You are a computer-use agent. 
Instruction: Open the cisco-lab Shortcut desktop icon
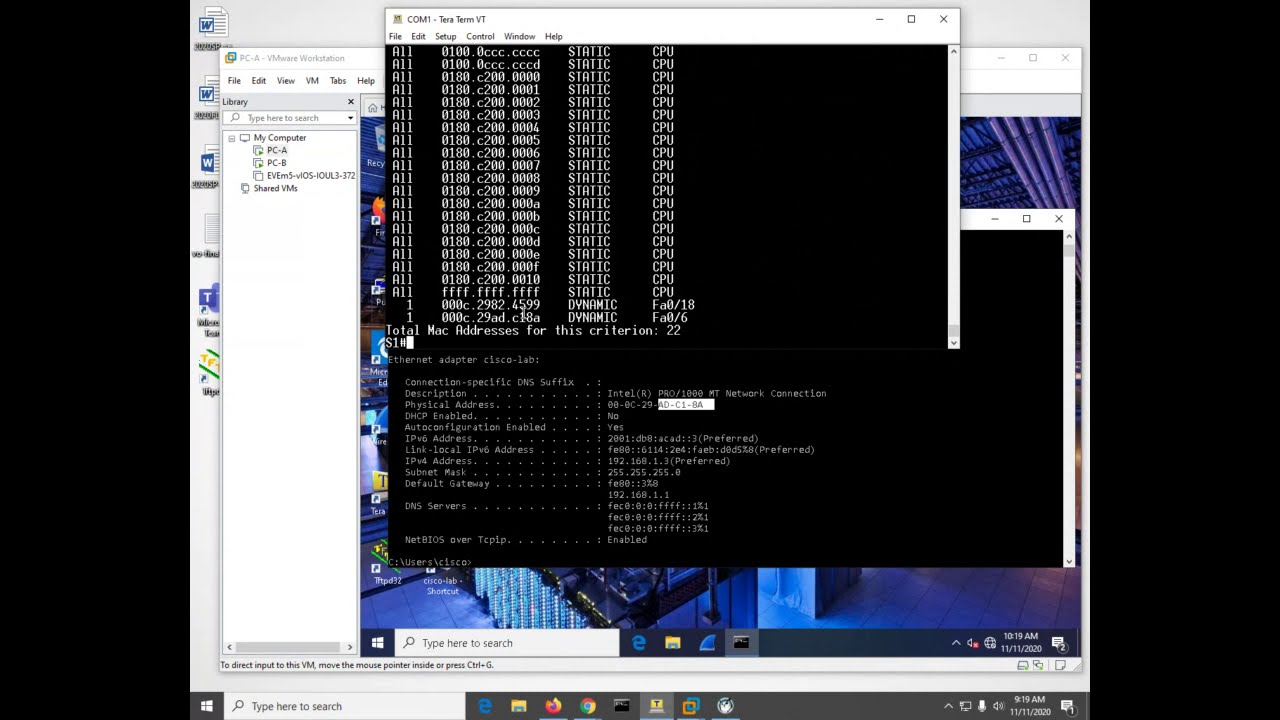point(441,583)
